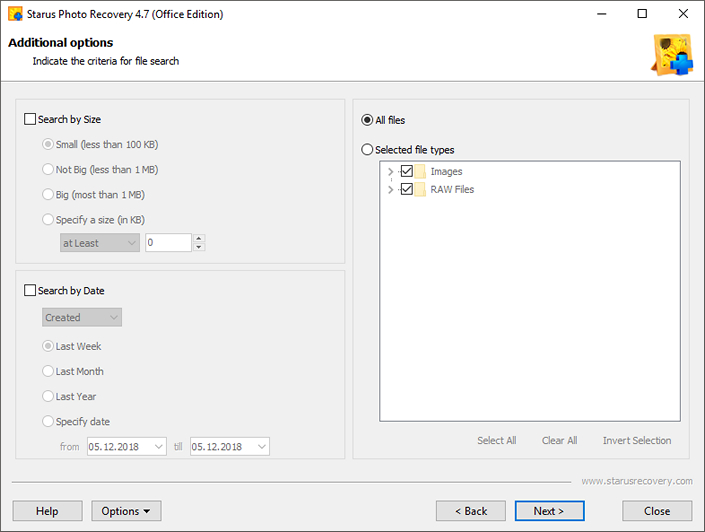The width and height of the screenshot is (705, 532).
Task: Choose the Selected file types option
Action: 367,150
